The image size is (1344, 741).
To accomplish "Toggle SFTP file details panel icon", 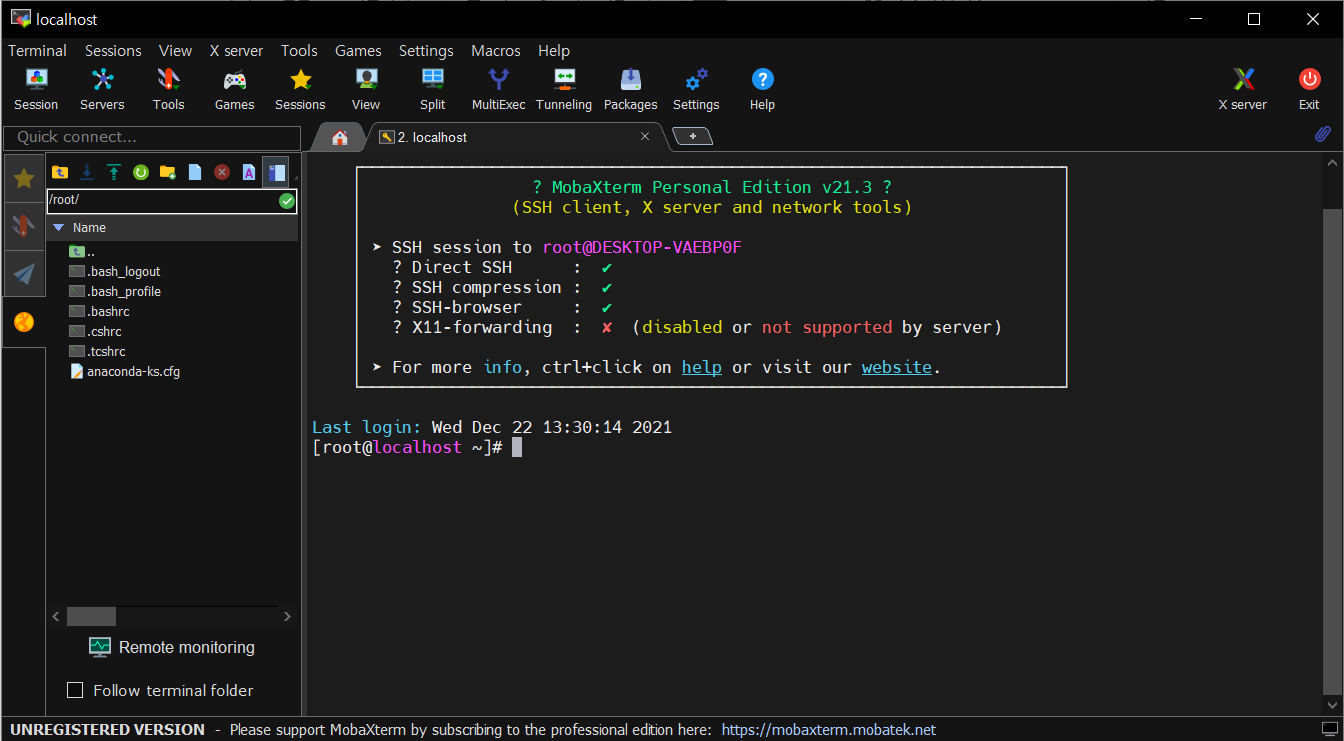I will [x=276, y=172].
